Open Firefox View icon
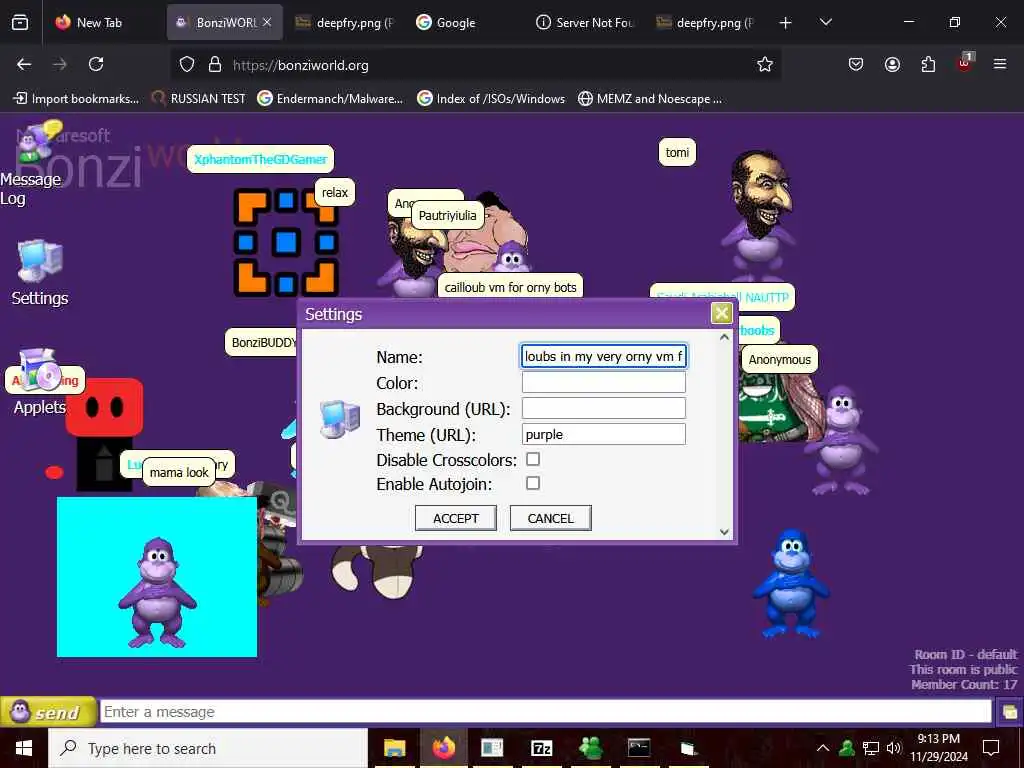 [x=20, y=23]
